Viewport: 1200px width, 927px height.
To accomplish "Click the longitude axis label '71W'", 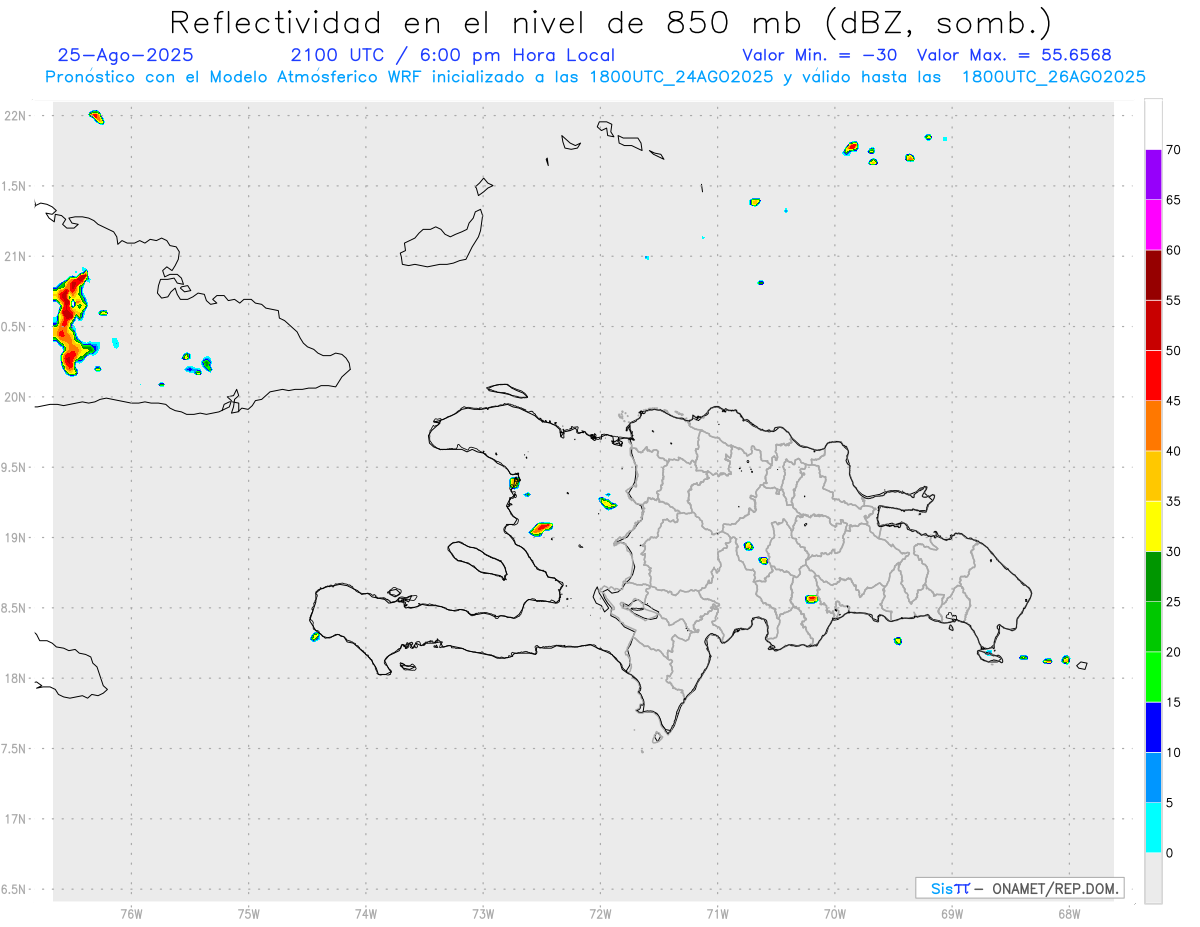I will click(x=717, y=913).
